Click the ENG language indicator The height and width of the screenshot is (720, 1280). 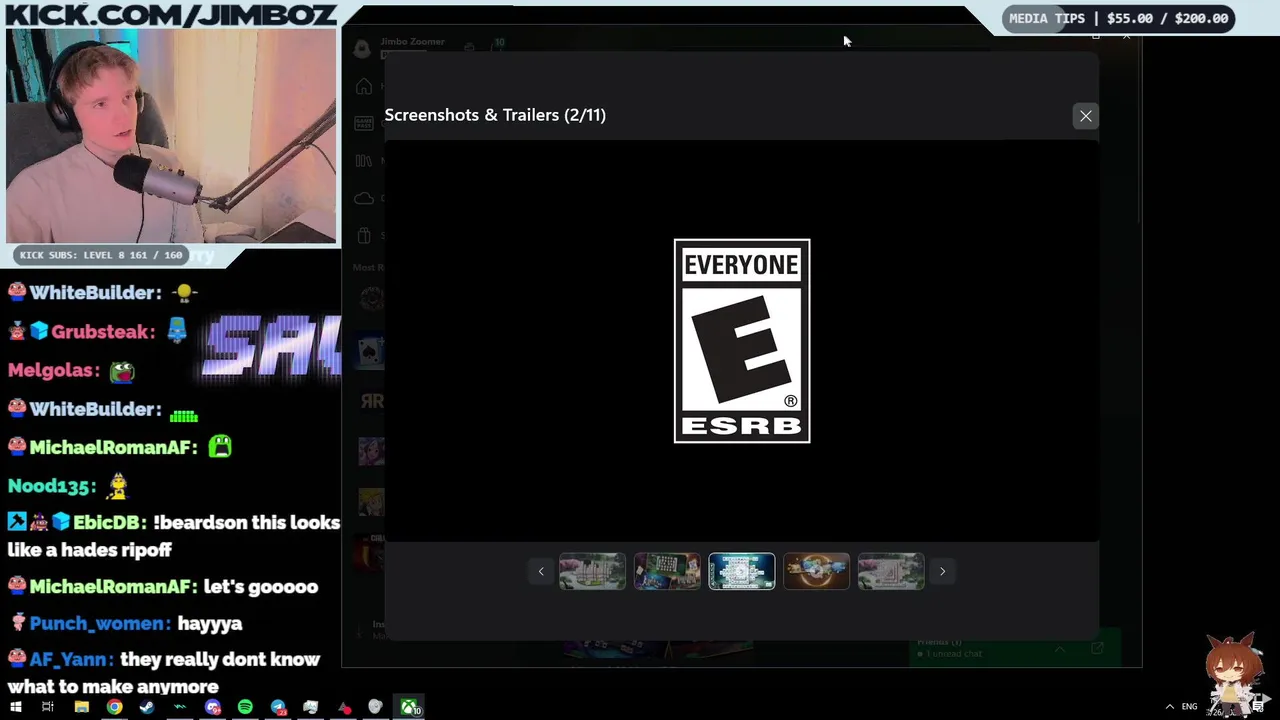coord(1189,707)
